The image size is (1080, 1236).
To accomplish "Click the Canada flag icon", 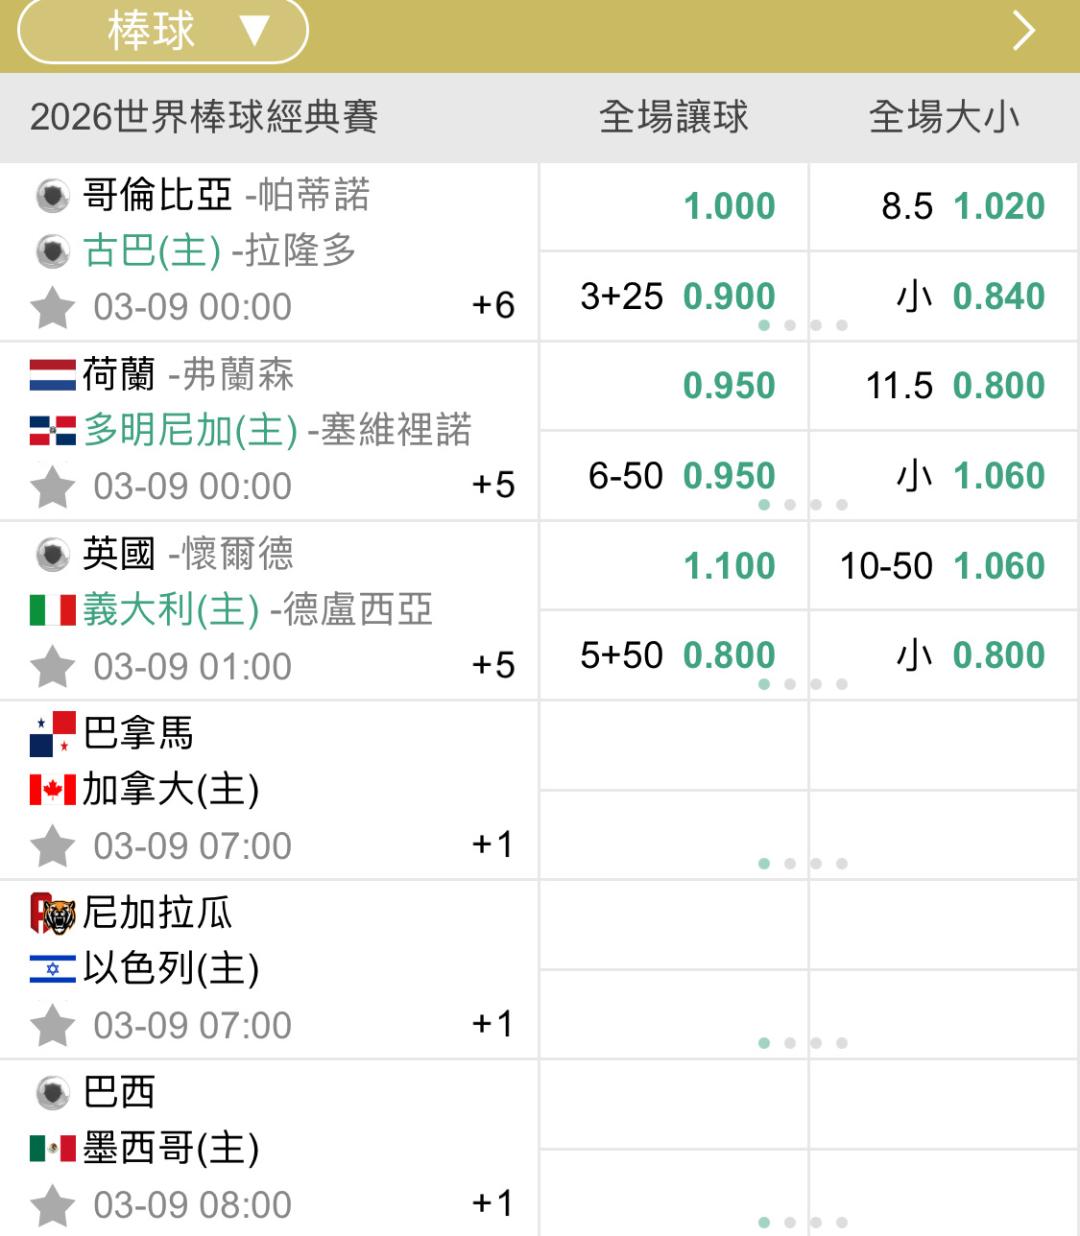I will [x=53, y=790].
